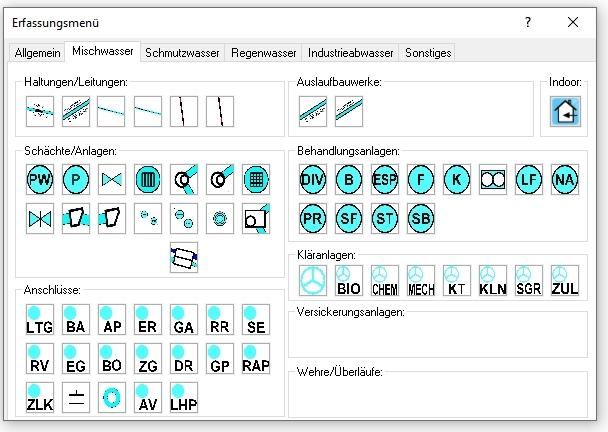Select the RAP connection icon
Screen dimensions: 608x432
point(256,358)
